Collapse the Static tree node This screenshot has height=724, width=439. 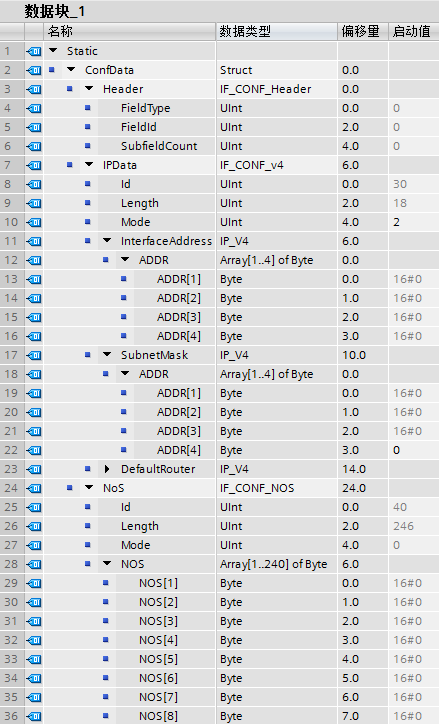click(x=53, y=51)
